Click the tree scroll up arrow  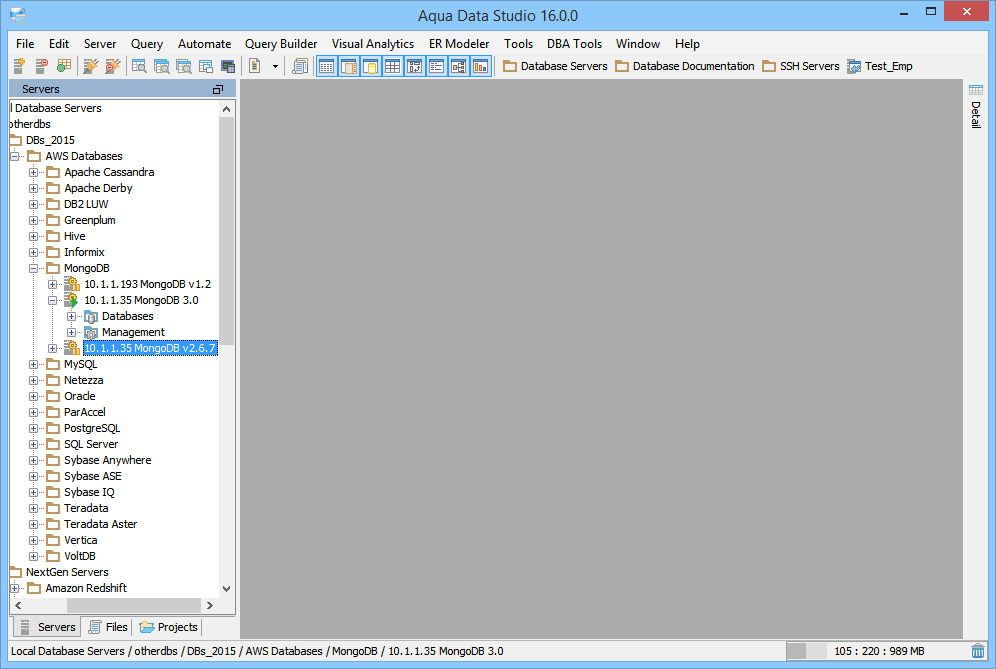227,109
